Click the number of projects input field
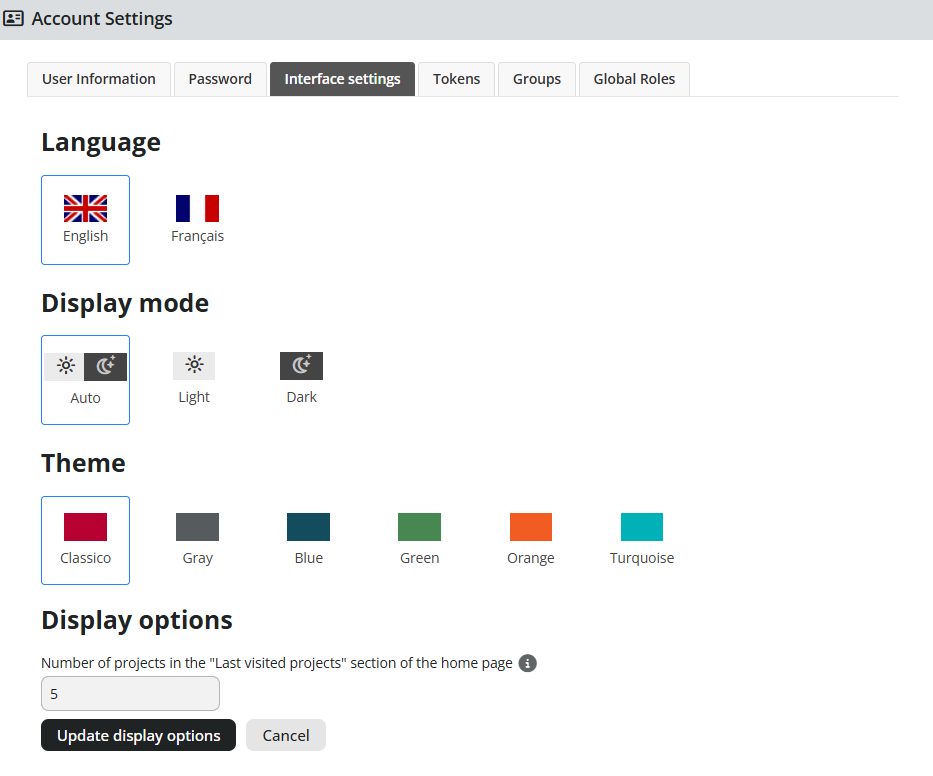The width and height of the screenshot is (933, 776). 130,693
